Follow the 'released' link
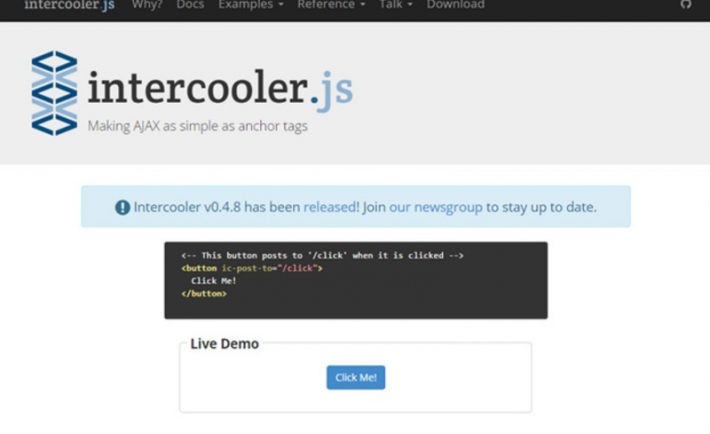710x434 pixels. pyautogui.click(x=331, y=207)
